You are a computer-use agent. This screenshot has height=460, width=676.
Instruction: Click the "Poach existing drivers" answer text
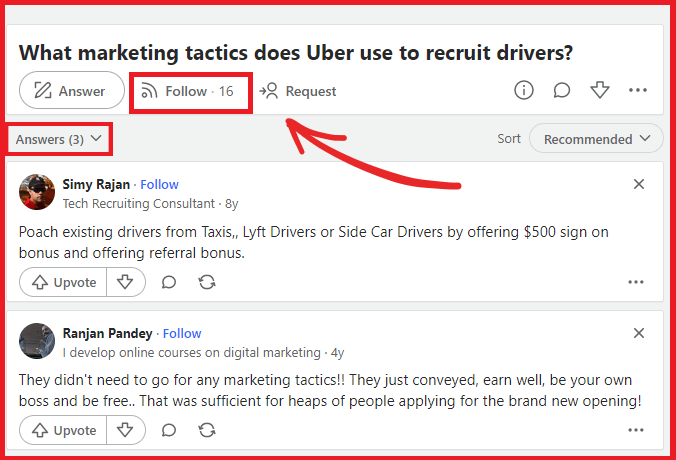click(313, 242)
